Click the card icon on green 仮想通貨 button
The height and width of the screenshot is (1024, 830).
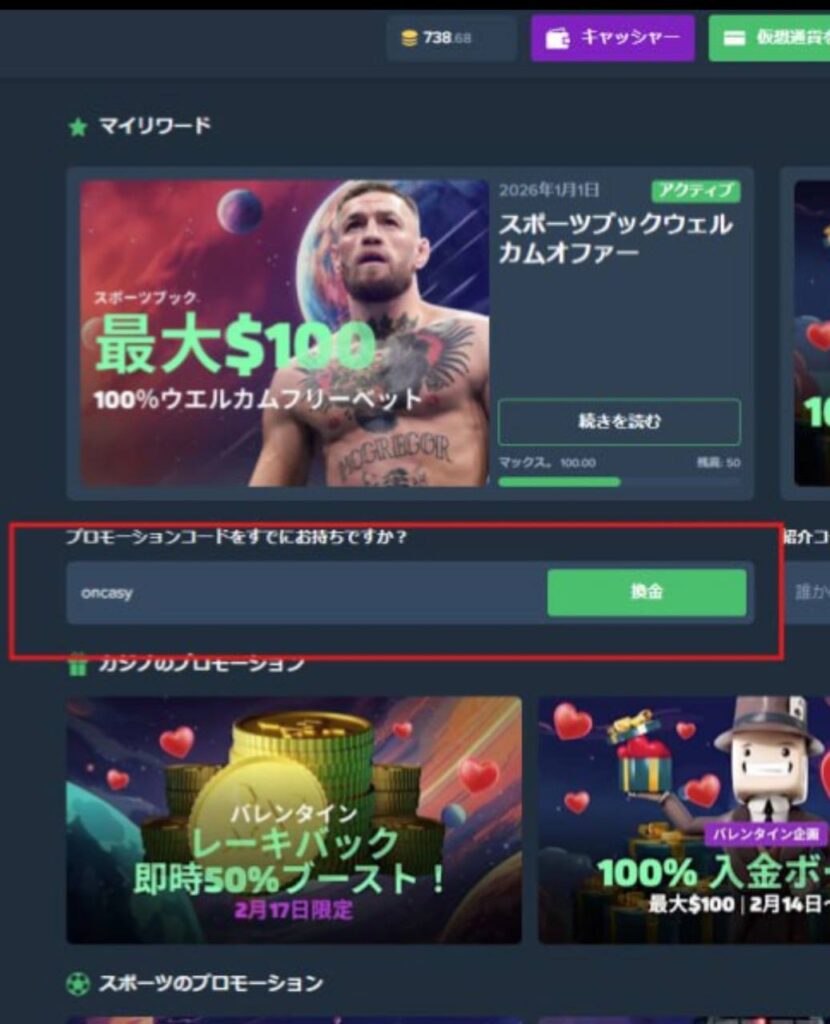pyautogui.click(x=735, y=39)
